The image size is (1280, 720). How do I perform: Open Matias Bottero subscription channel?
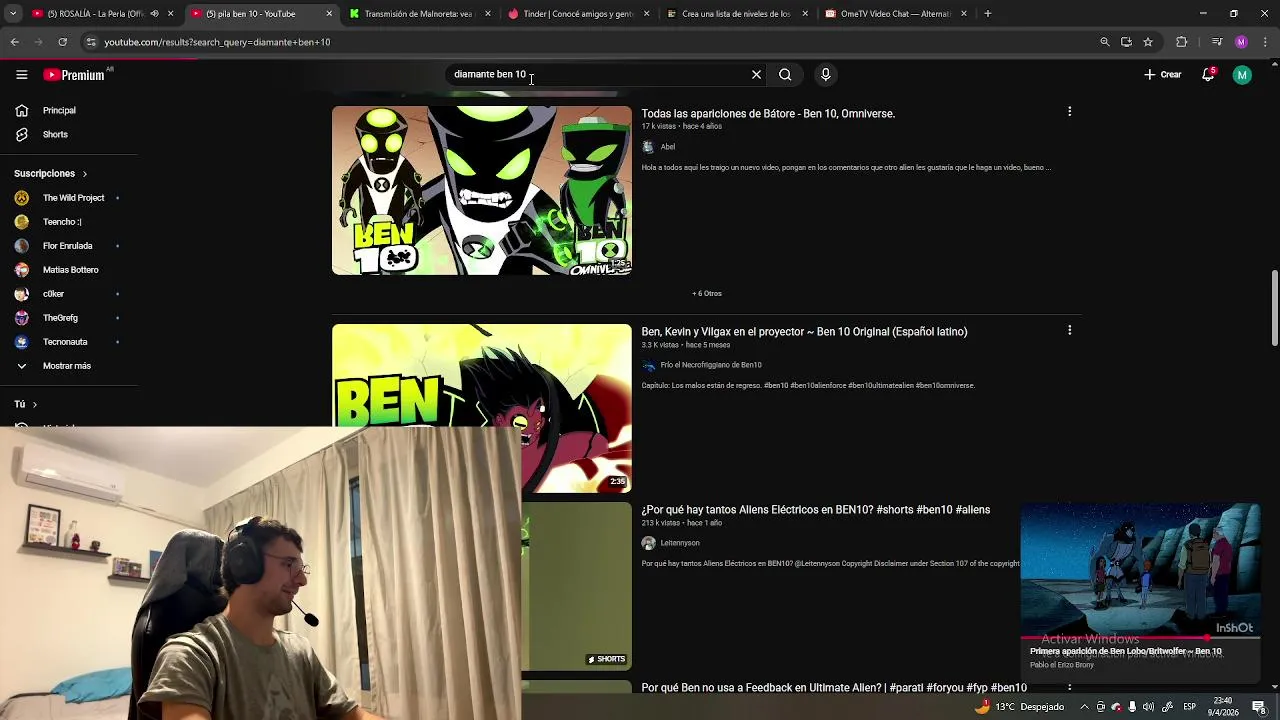coord(69,270)
